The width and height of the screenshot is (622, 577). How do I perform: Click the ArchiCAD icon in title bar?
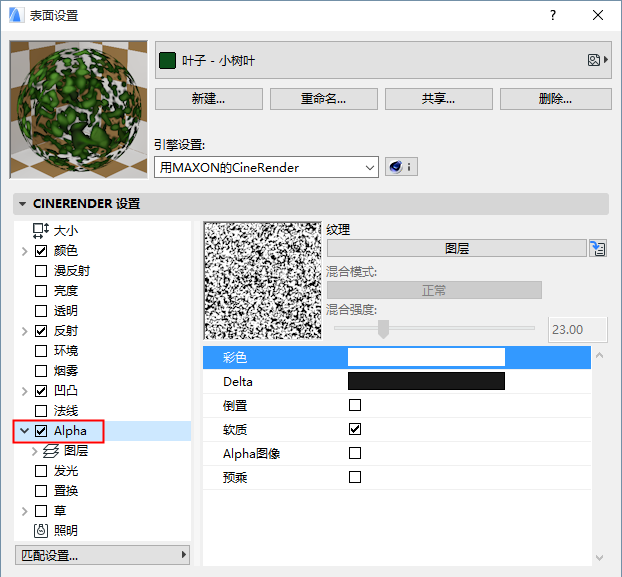pyautogui.click(x=16, y=15)
